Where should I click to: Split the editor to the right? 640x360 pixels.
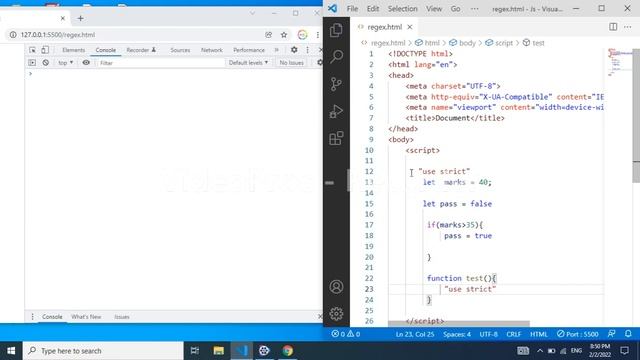613,27
